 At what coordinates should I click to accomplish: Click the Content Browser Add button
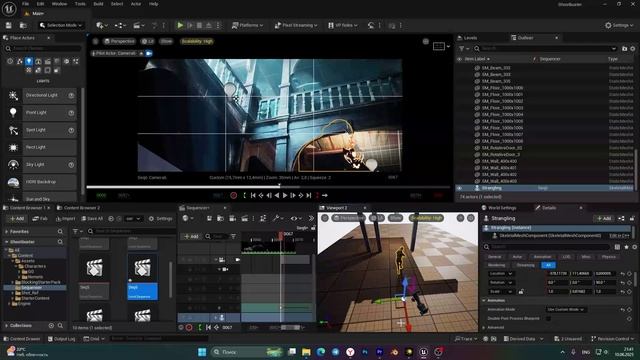click(17, 219)
